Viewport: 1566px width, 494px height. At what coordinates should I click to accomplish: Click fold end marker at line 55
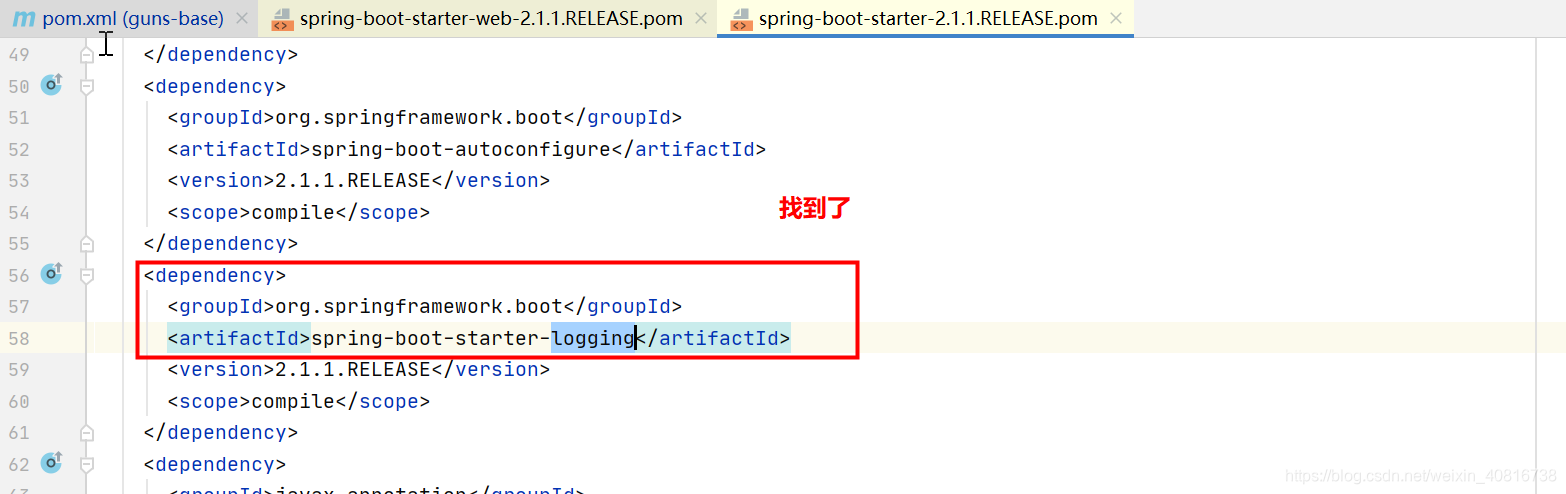87,243
